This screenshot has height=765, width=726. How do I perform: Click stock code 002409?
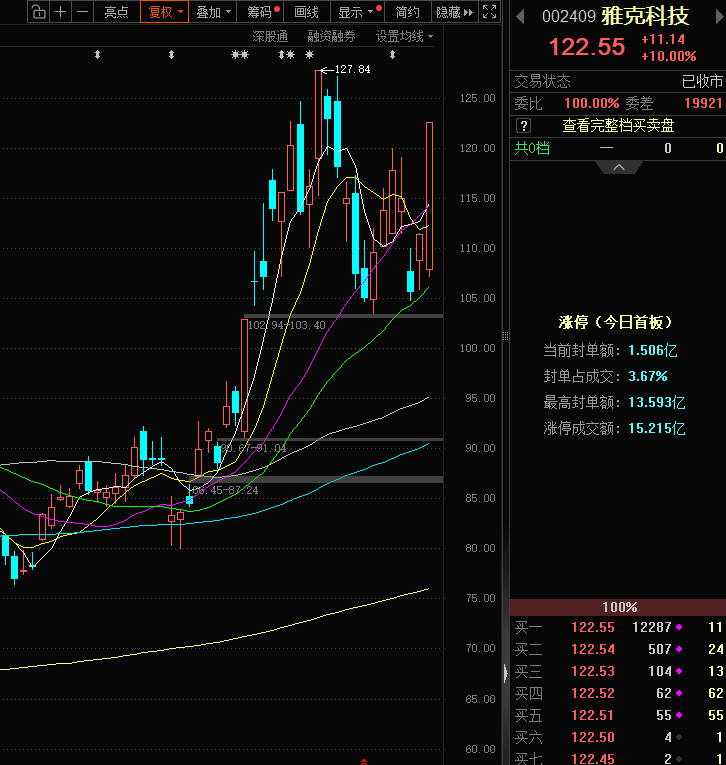pos(569,17)
